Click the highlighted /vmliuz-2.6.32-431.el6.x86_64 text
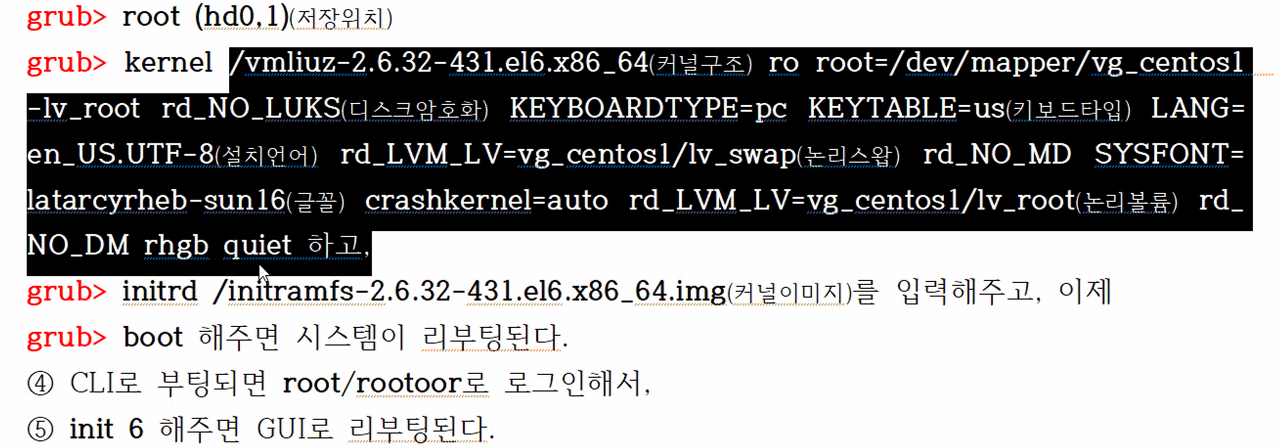Screen dimensions: 1280x448 439,64
